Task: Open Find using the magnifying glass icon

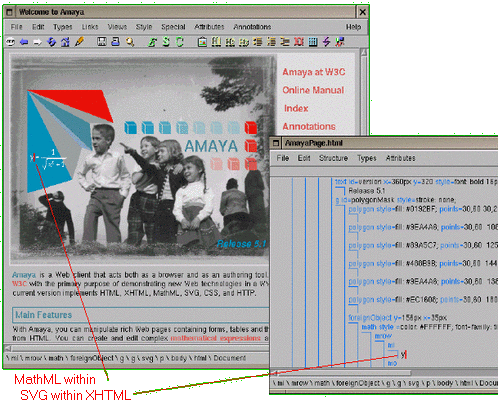Action: 130,42
